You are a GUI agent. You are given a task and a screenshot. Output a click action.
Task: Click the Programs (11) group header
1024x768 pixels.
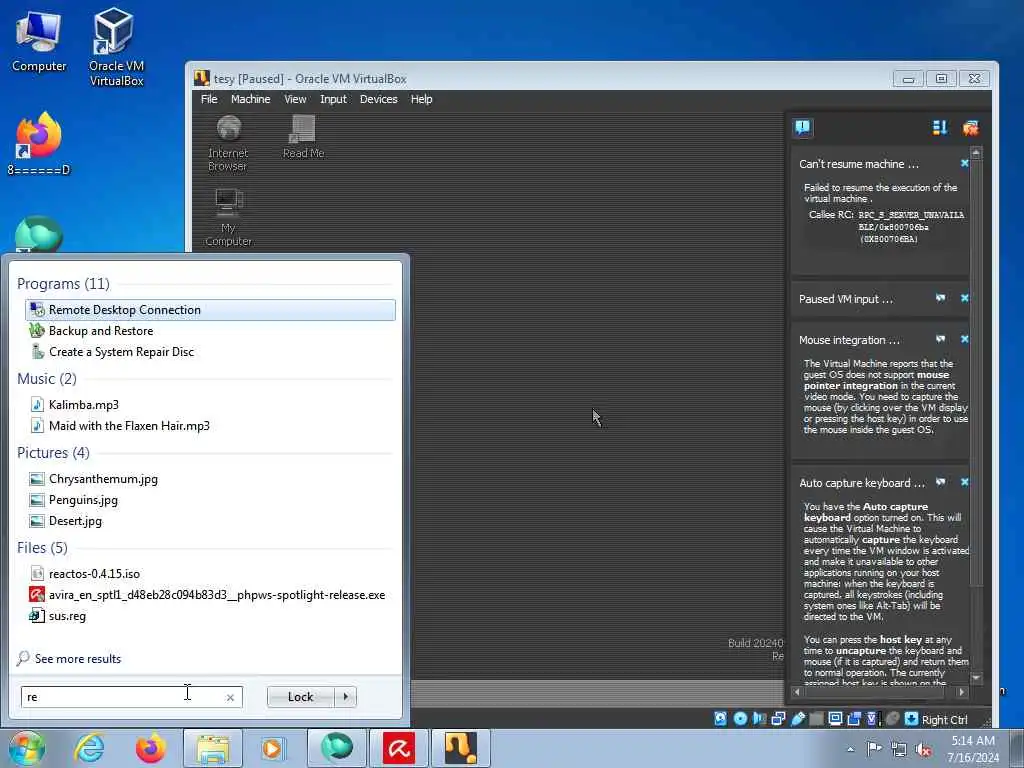coord(63,283)
